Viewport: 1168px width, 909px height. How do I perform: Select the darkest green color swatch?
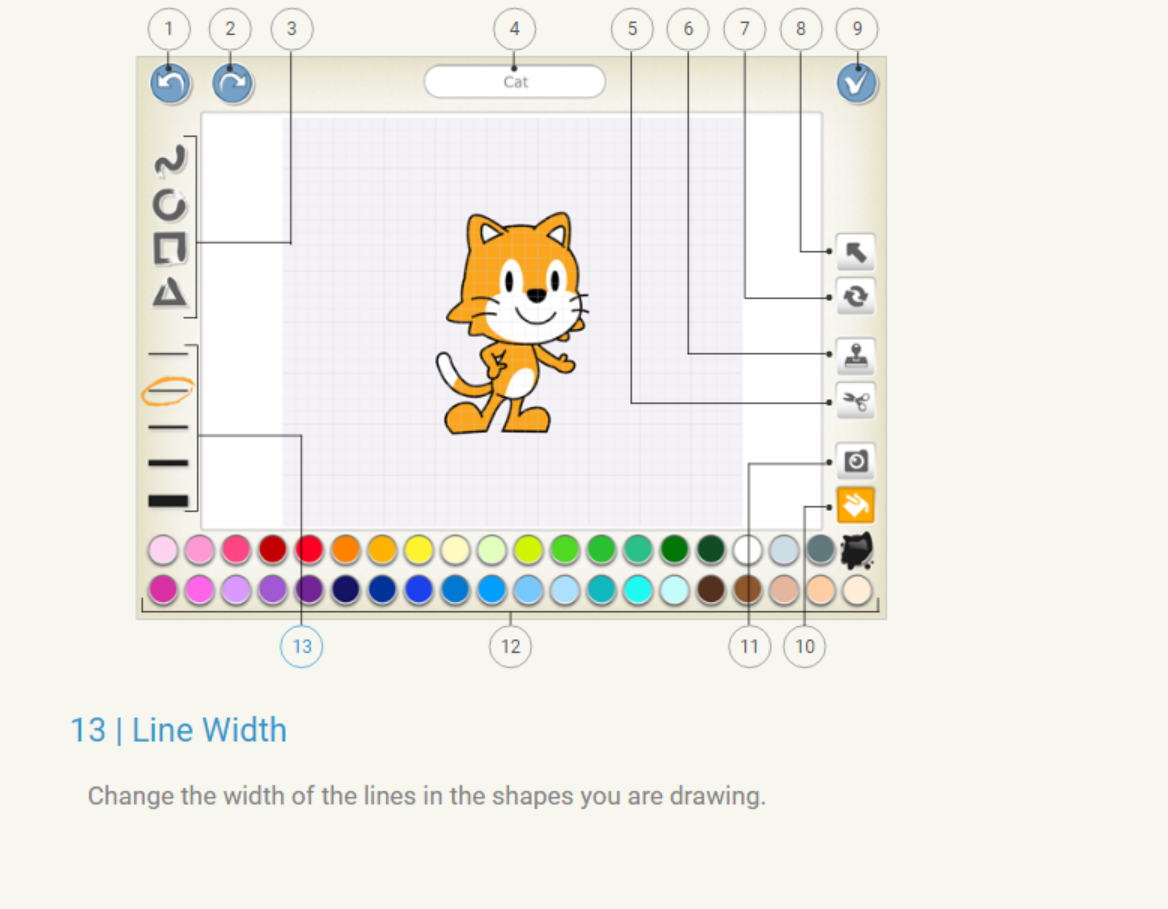tap(711, 550)
